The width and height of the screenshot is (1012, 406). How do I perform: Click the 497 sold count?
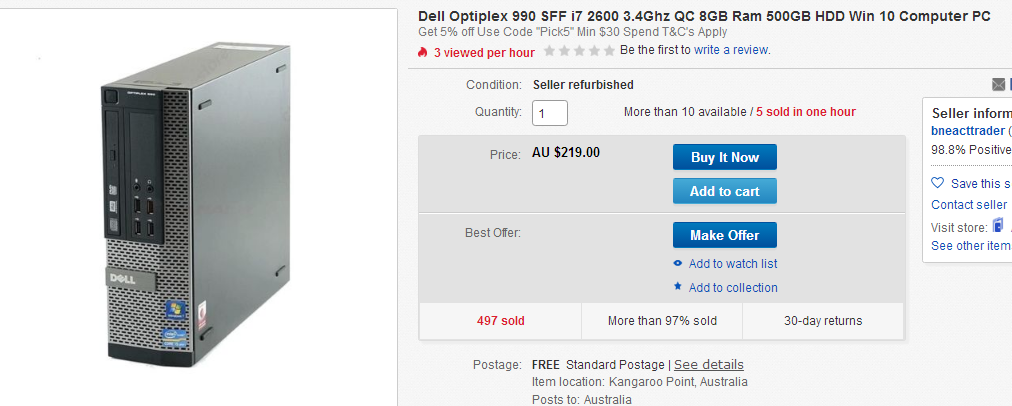501,321
